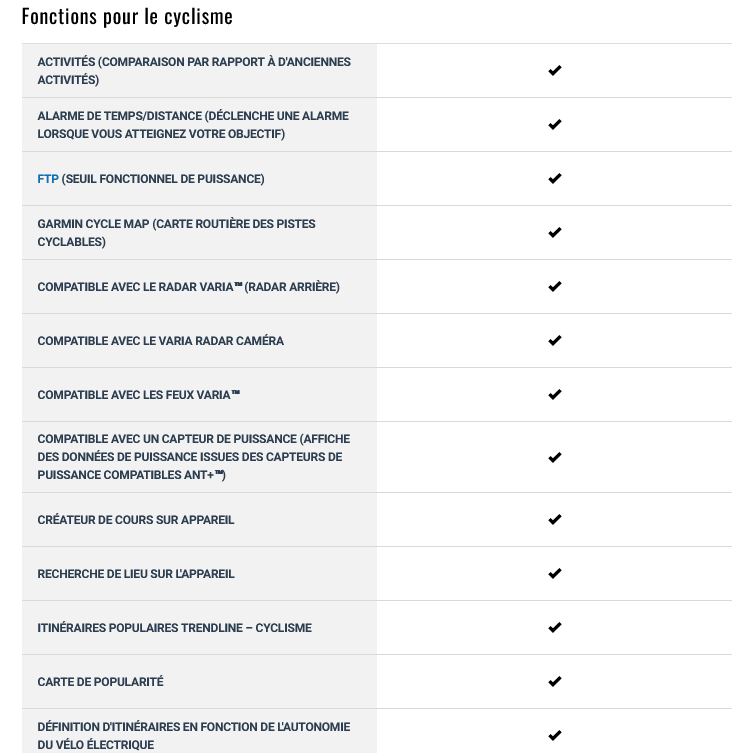This screenshot has height=753, width=752.
Task: Click checkmark for Créateur de cours row
Action: [555, 520]
